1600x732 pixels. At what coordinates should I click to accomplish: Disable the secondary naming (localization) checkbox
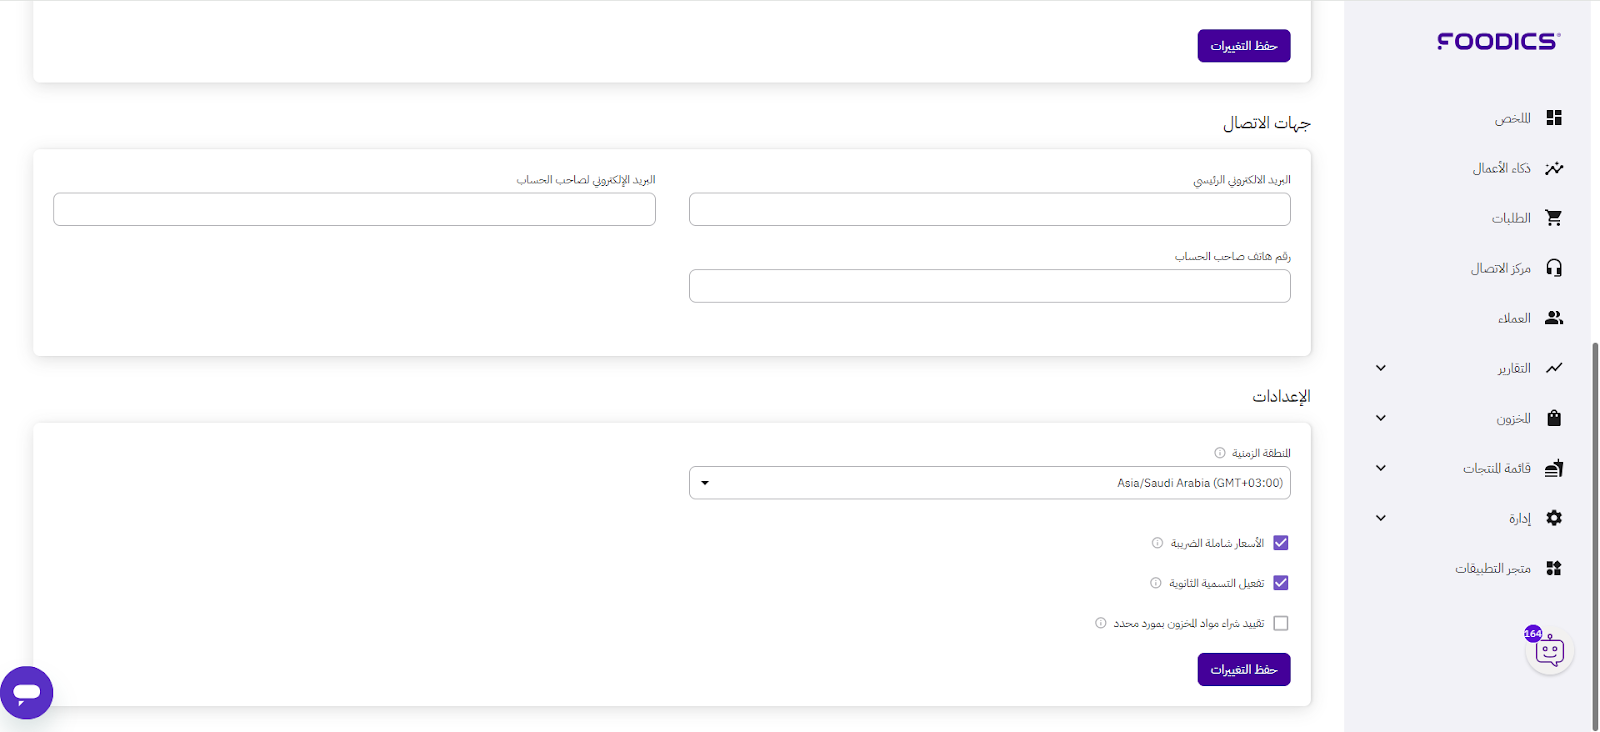click(1281, 583)
